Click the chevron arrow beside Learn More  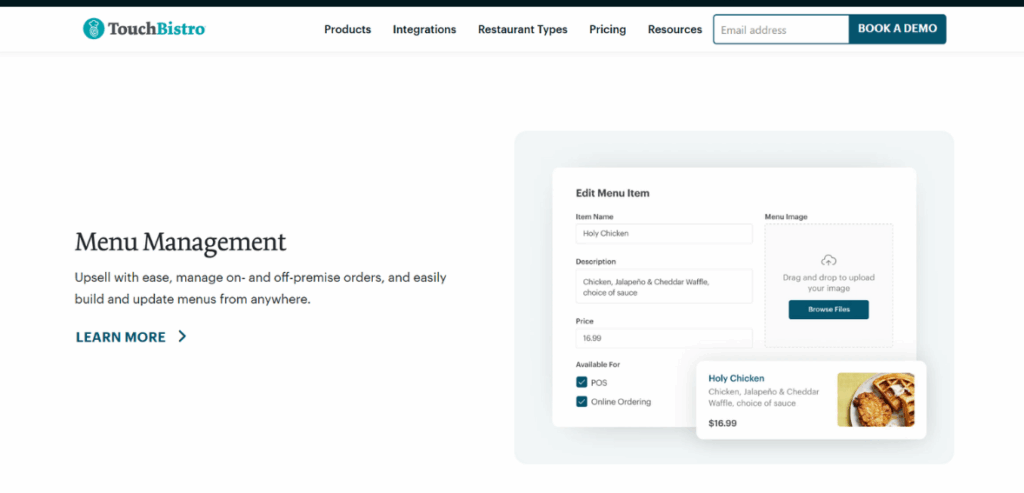(x=182, y=337)
